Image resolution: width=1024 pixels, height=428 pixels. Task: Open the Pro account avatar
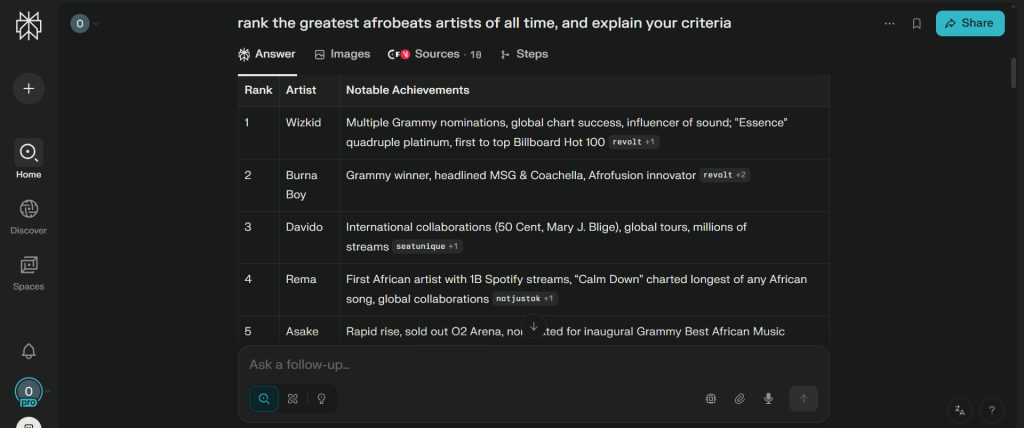(x=28, y=392)
